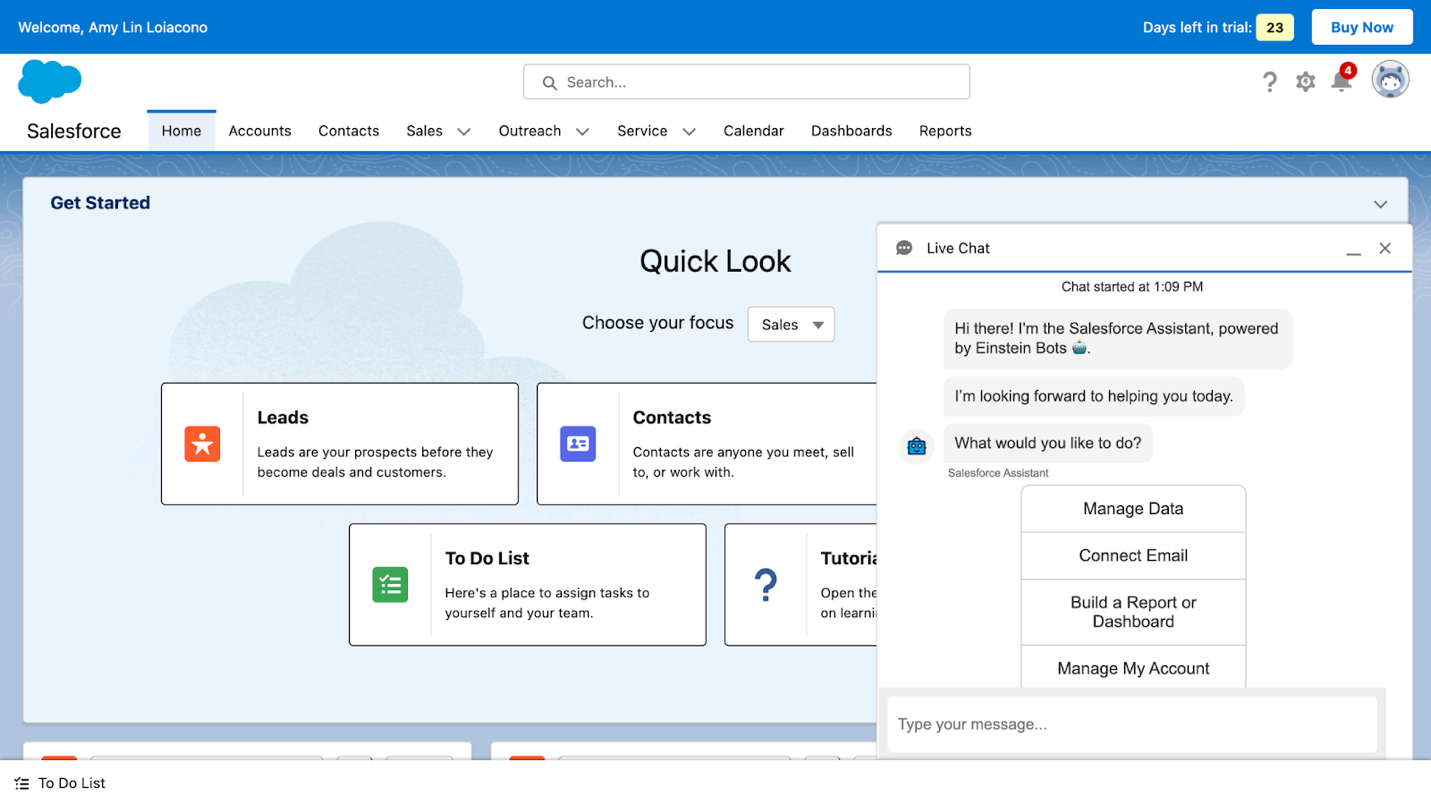Expand the Outreach nav menu arrow
Screen dimensions: 1431x805
[x=582, y=132]
